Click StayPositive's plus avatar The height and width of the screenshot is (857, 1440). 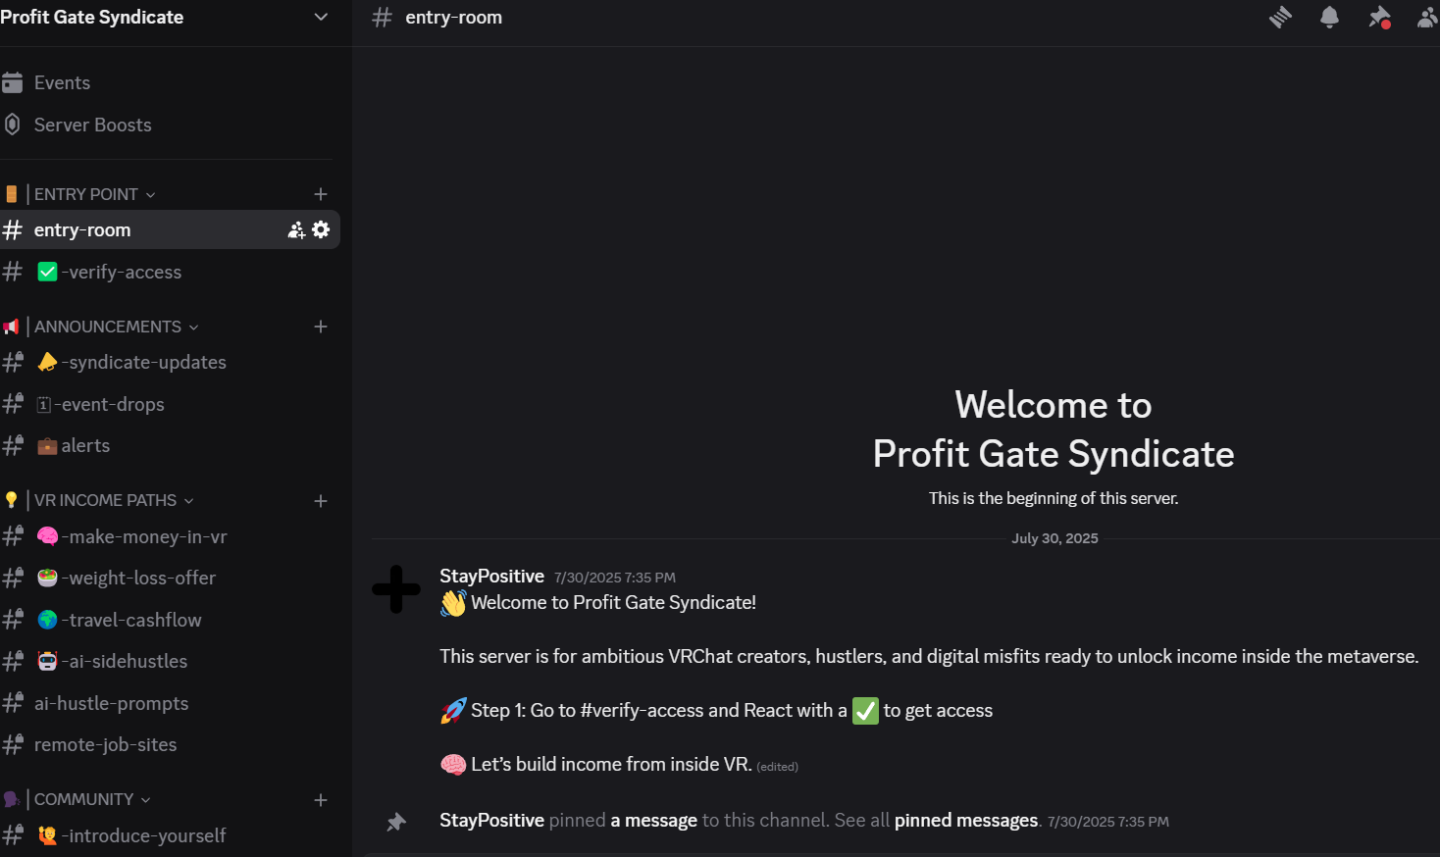pyautogui.click(x=396, y=589)
